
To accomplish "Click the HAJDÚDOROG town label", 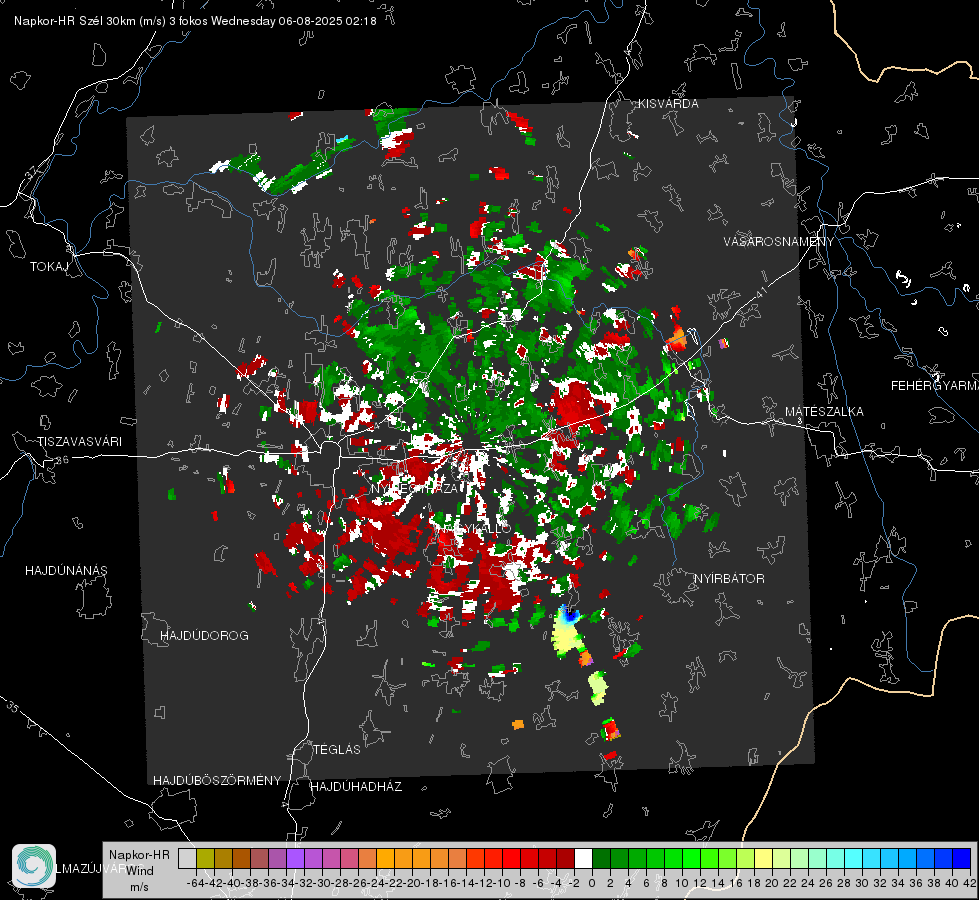I will [x=204, y=636].
